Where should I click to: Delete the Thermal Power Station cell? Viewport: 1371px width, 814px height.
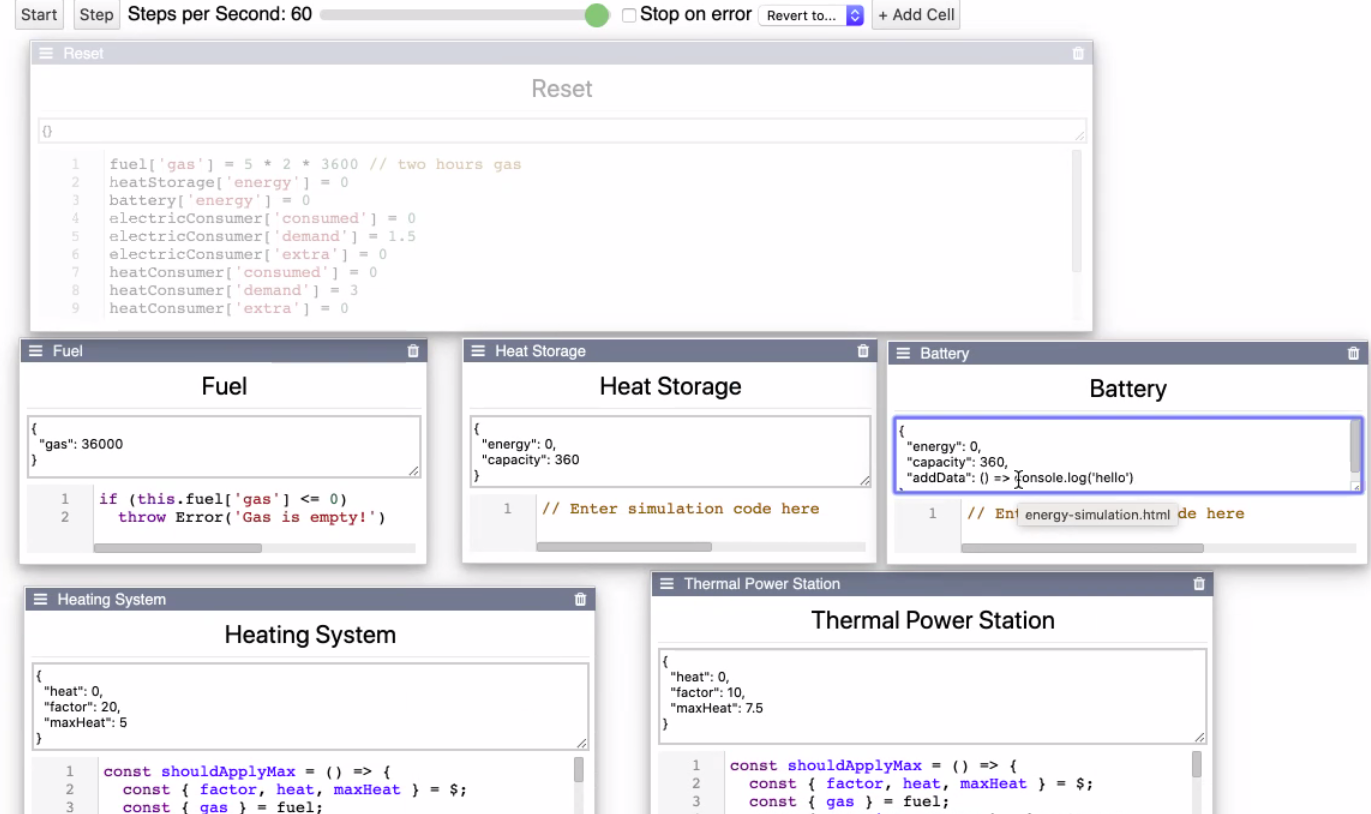point(1199,584)
